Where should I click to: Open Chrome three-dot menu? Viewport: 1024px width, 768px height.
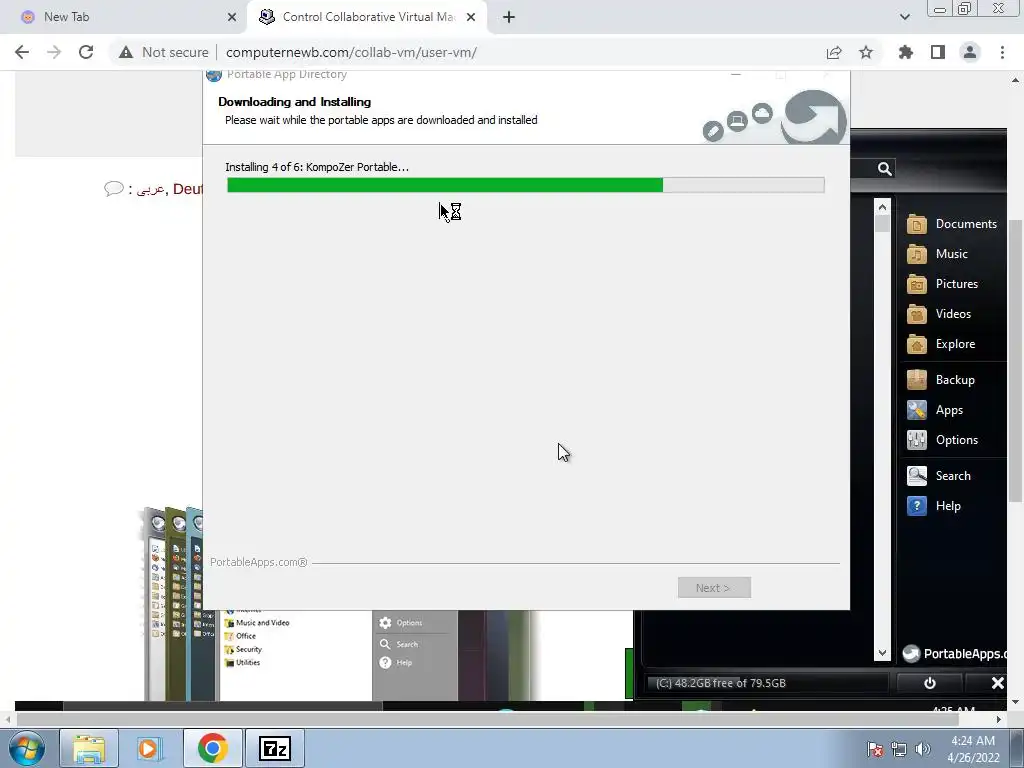1002,52
